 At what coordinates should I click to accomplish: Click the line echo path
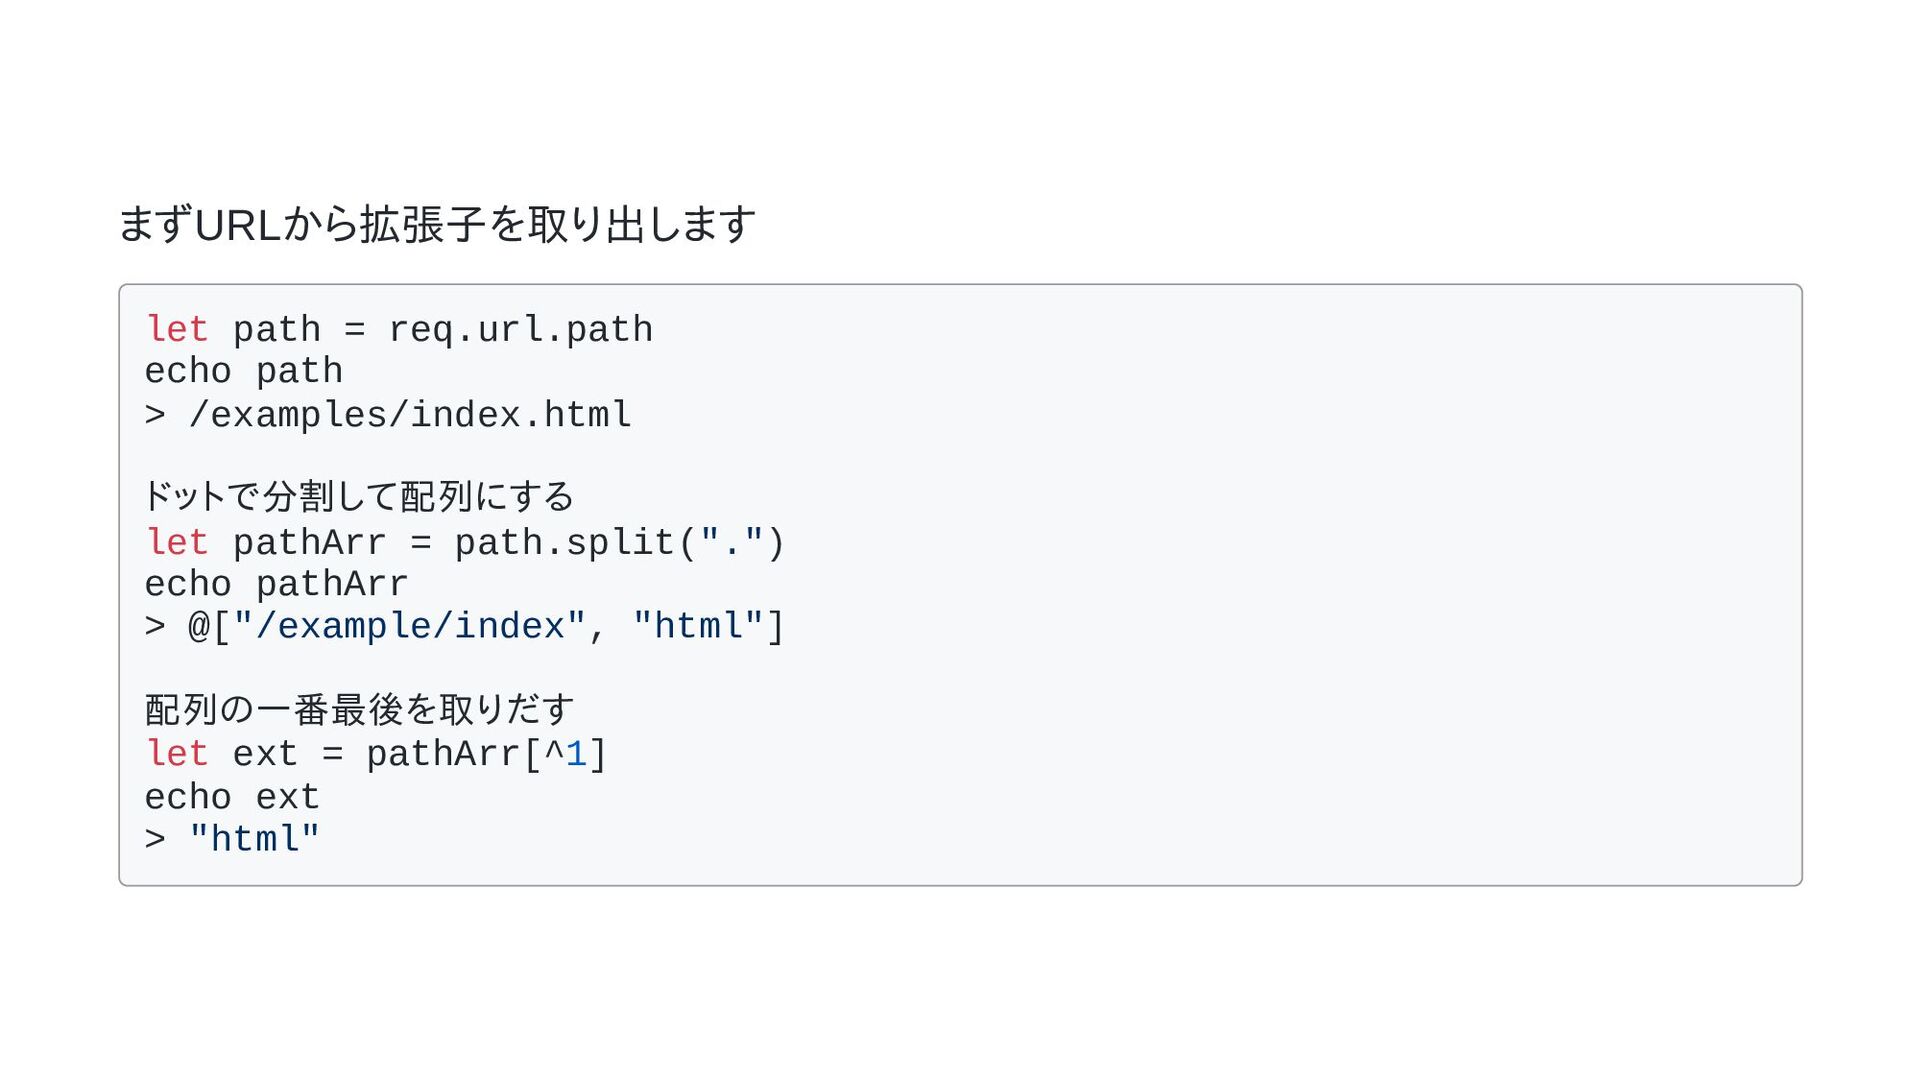(x=244, y=372)
